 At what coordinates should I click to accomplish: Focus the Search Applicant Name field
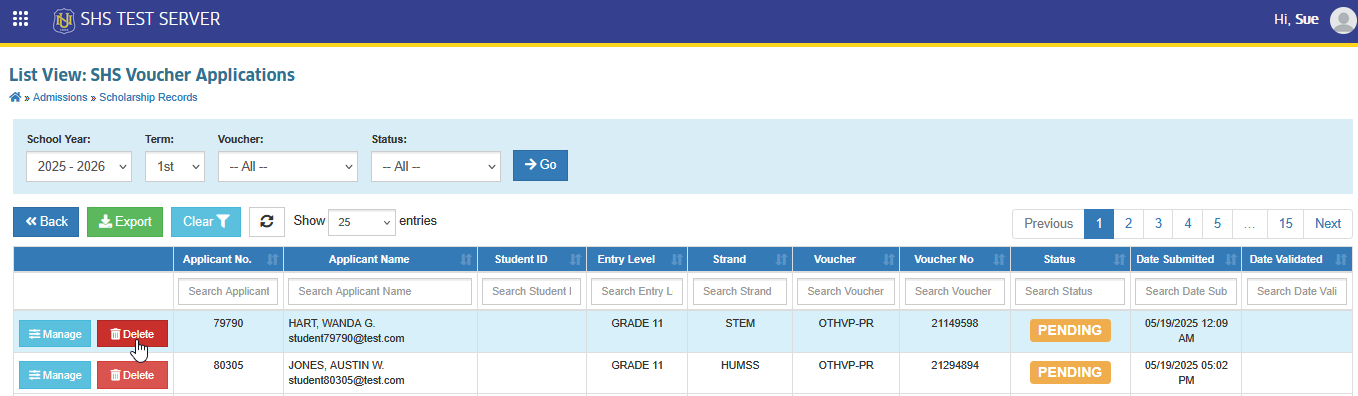click(x=380, y=291)
